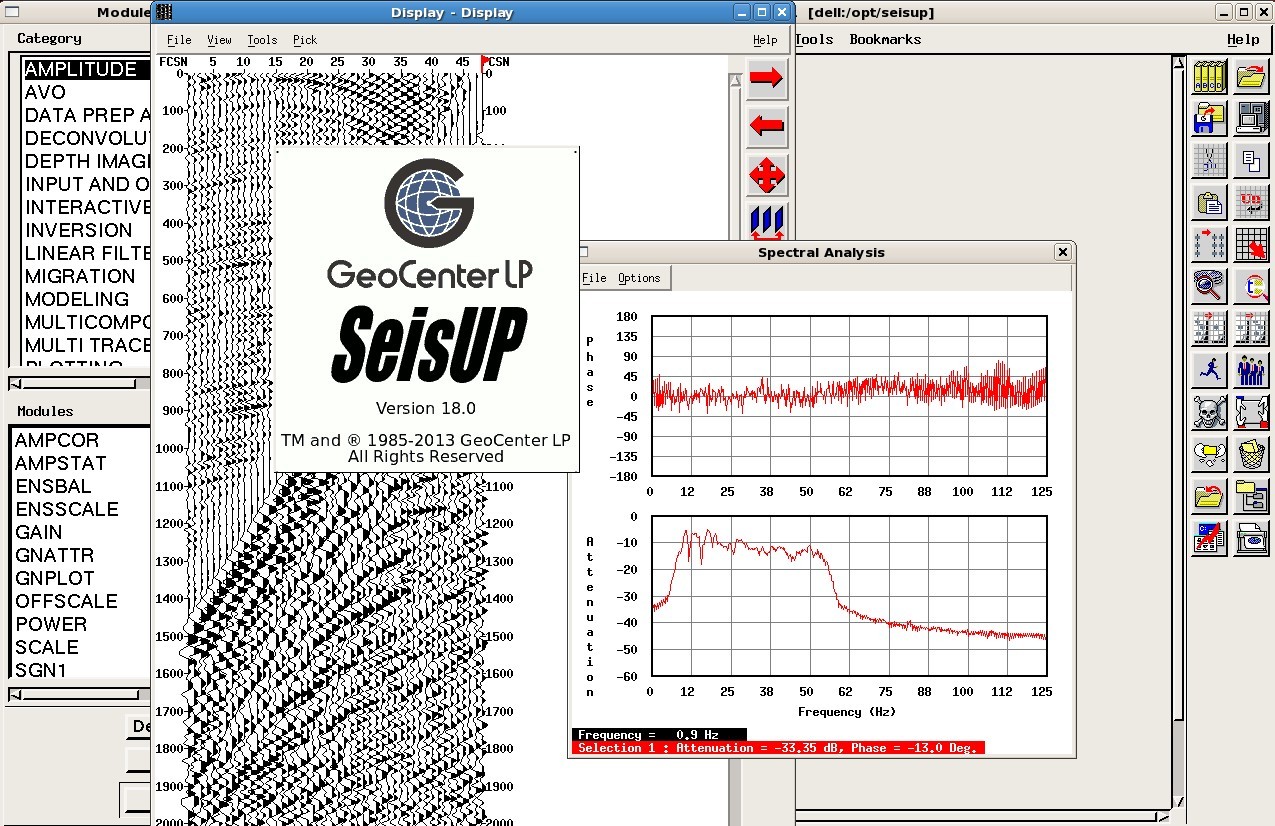Click the group of people icon

click(1251, 371)
